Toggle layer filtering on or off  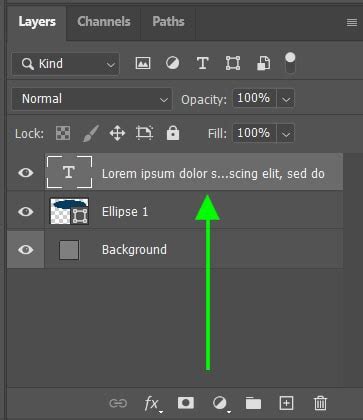pos(290,63)
